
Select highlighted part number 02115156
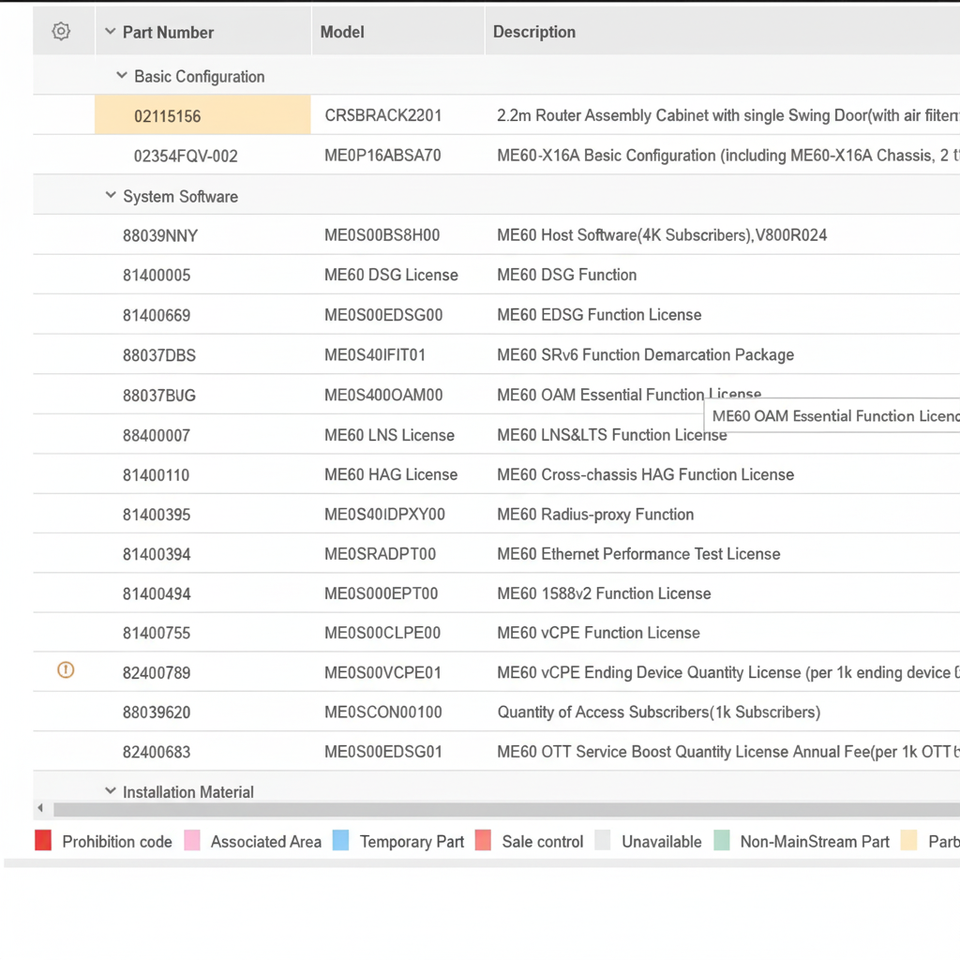(x=167, y=116)
